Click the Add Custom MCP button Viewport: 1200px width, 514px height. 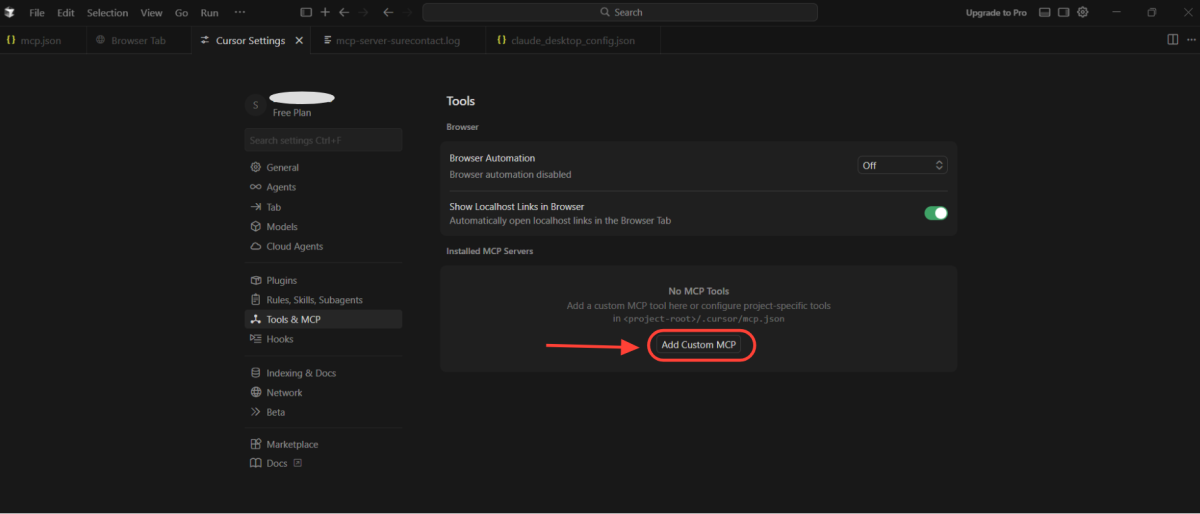pyautogui.click(x=698, y=345)
